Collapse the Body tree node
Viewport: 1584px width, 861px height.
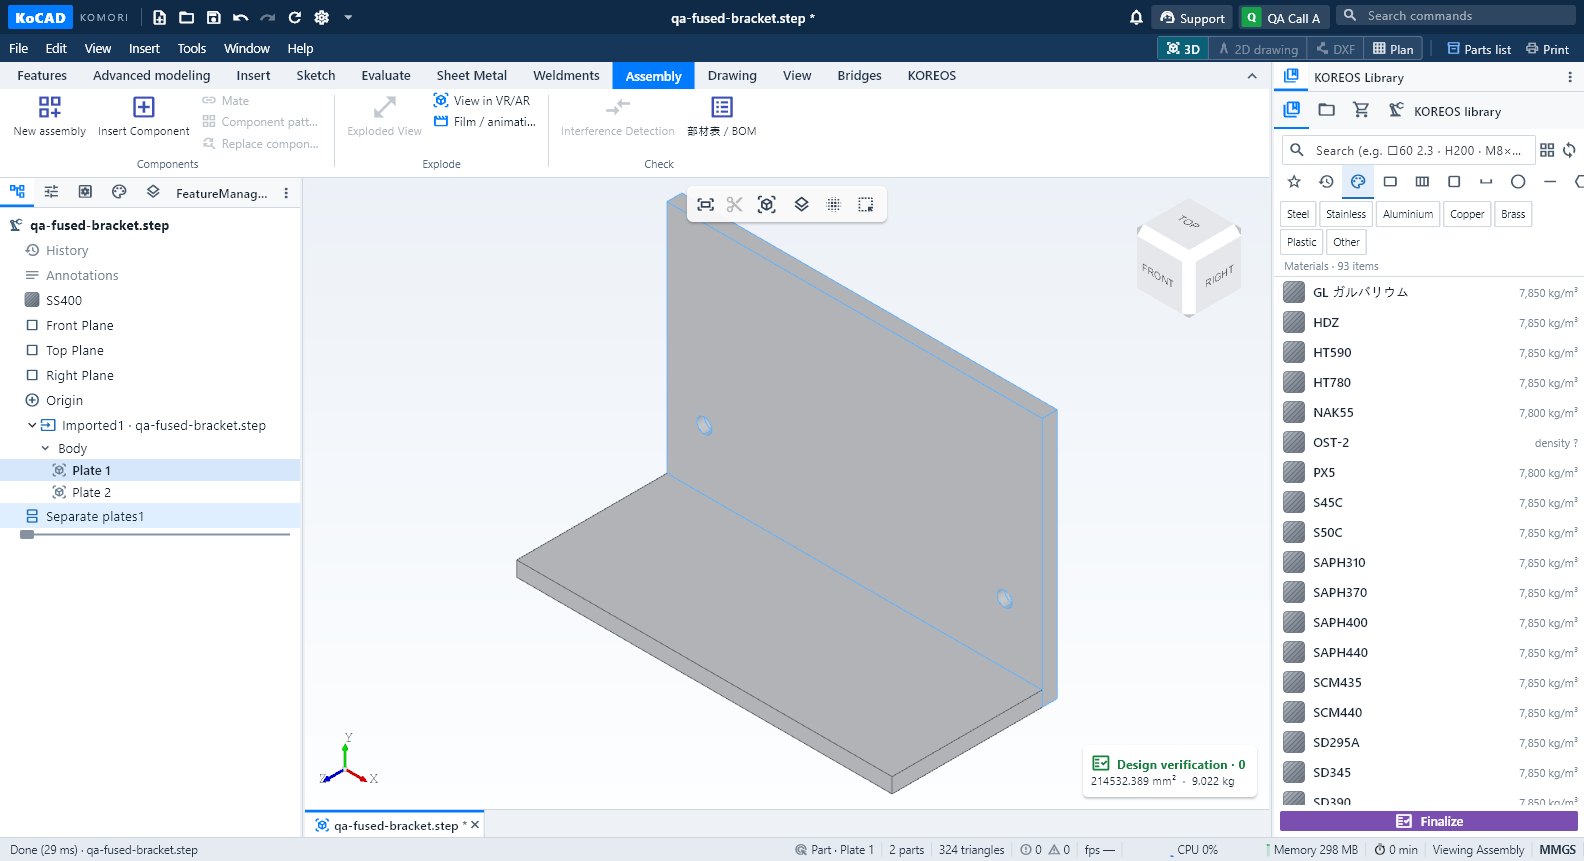point(45,448)
